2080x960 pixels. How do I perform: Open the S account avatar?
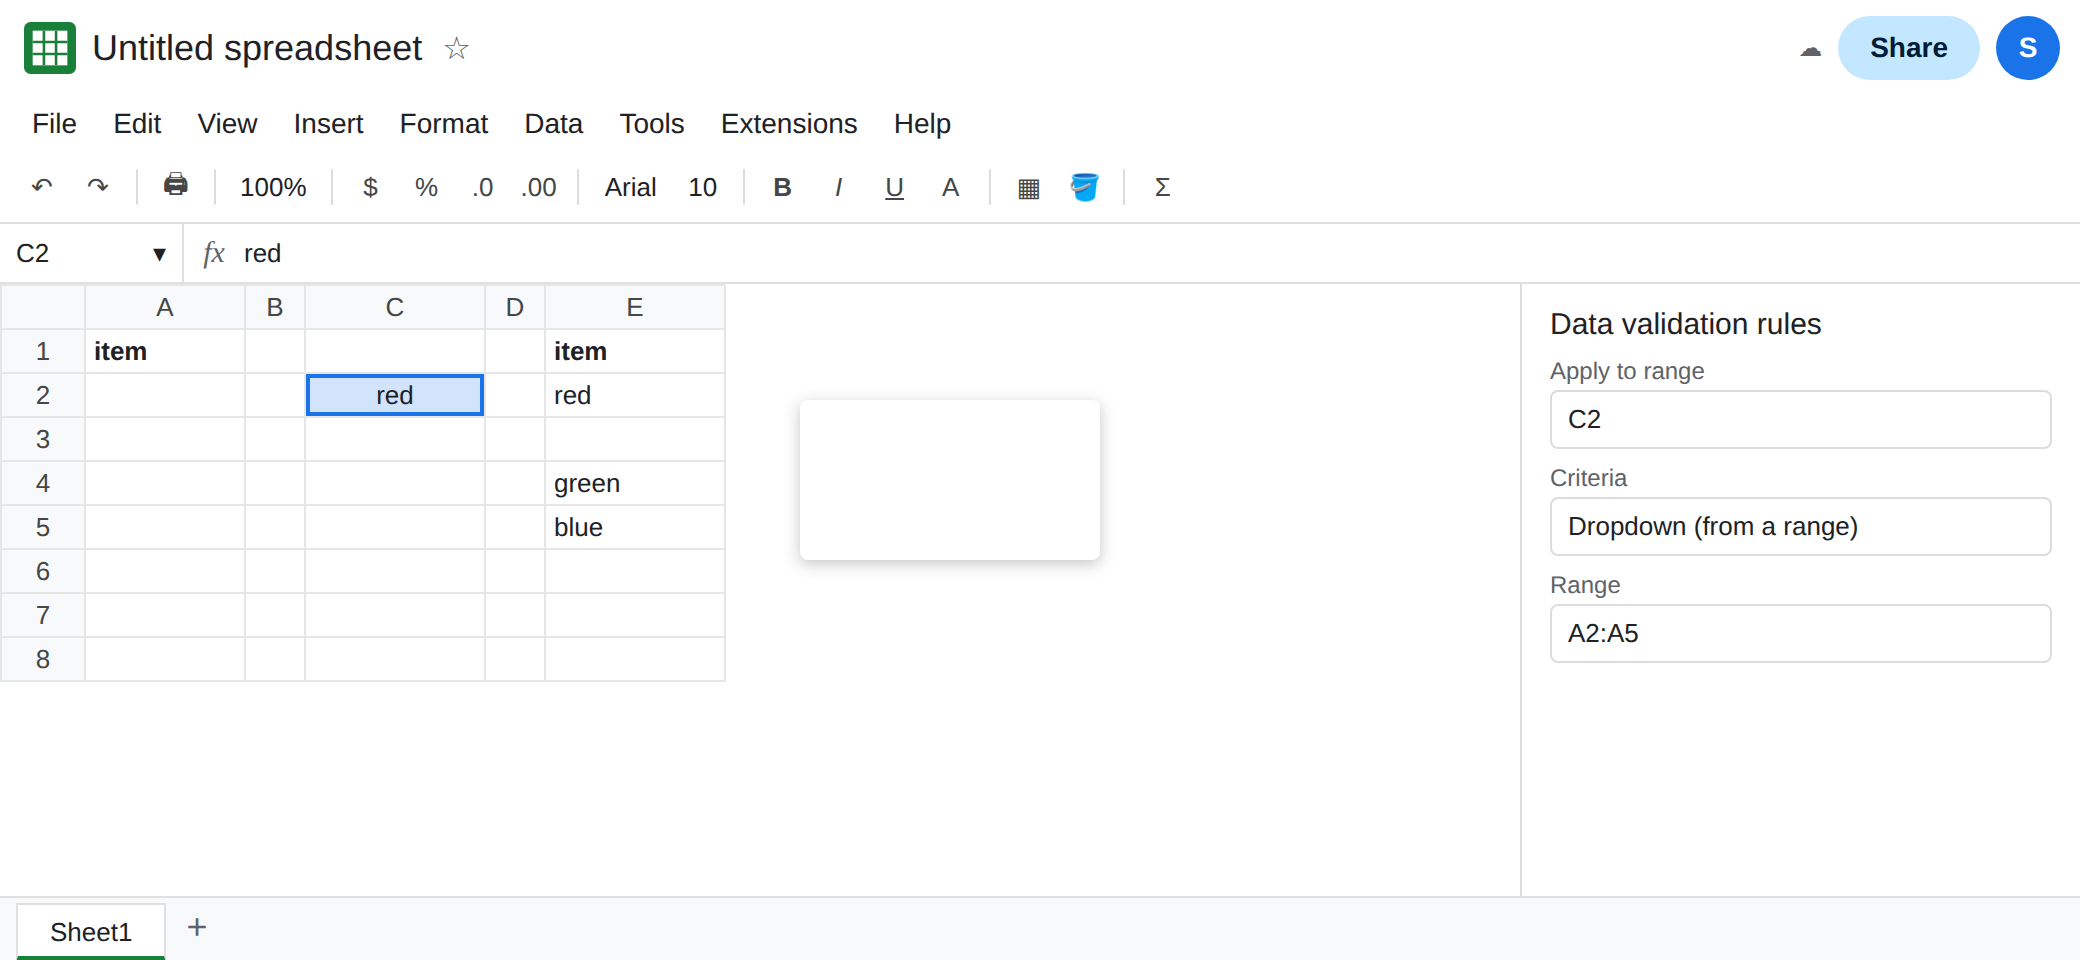click(2027, 48)
